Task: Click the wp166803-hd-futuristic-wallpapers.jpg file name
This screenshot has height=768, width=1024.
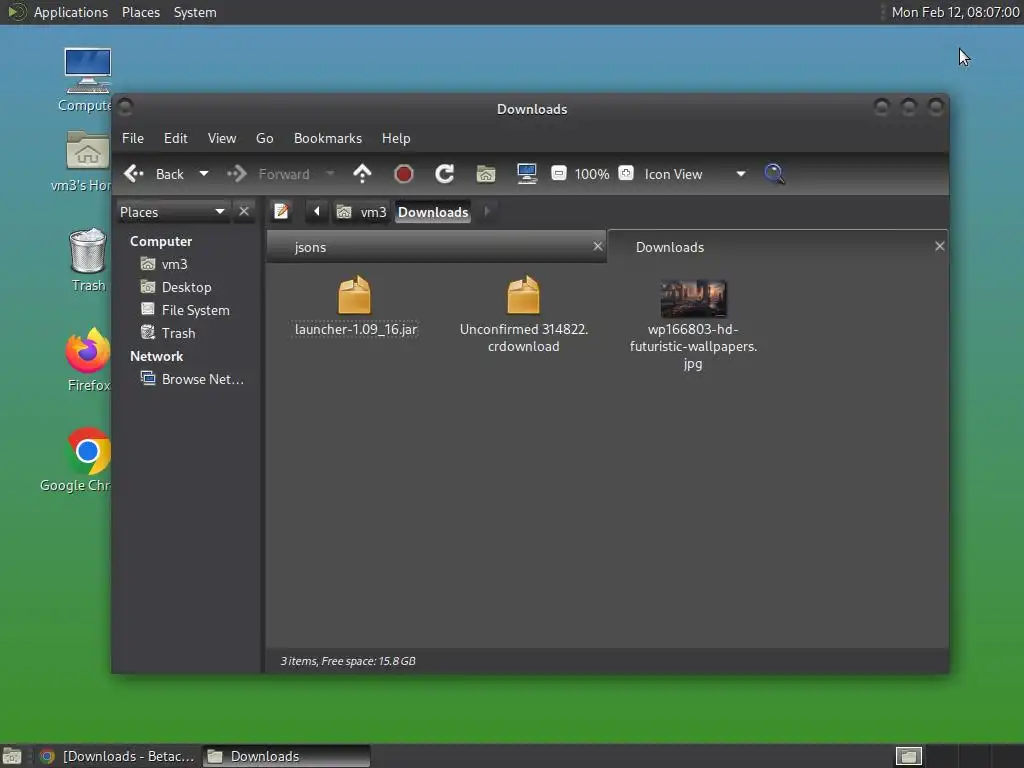Action: coord(693,346)
